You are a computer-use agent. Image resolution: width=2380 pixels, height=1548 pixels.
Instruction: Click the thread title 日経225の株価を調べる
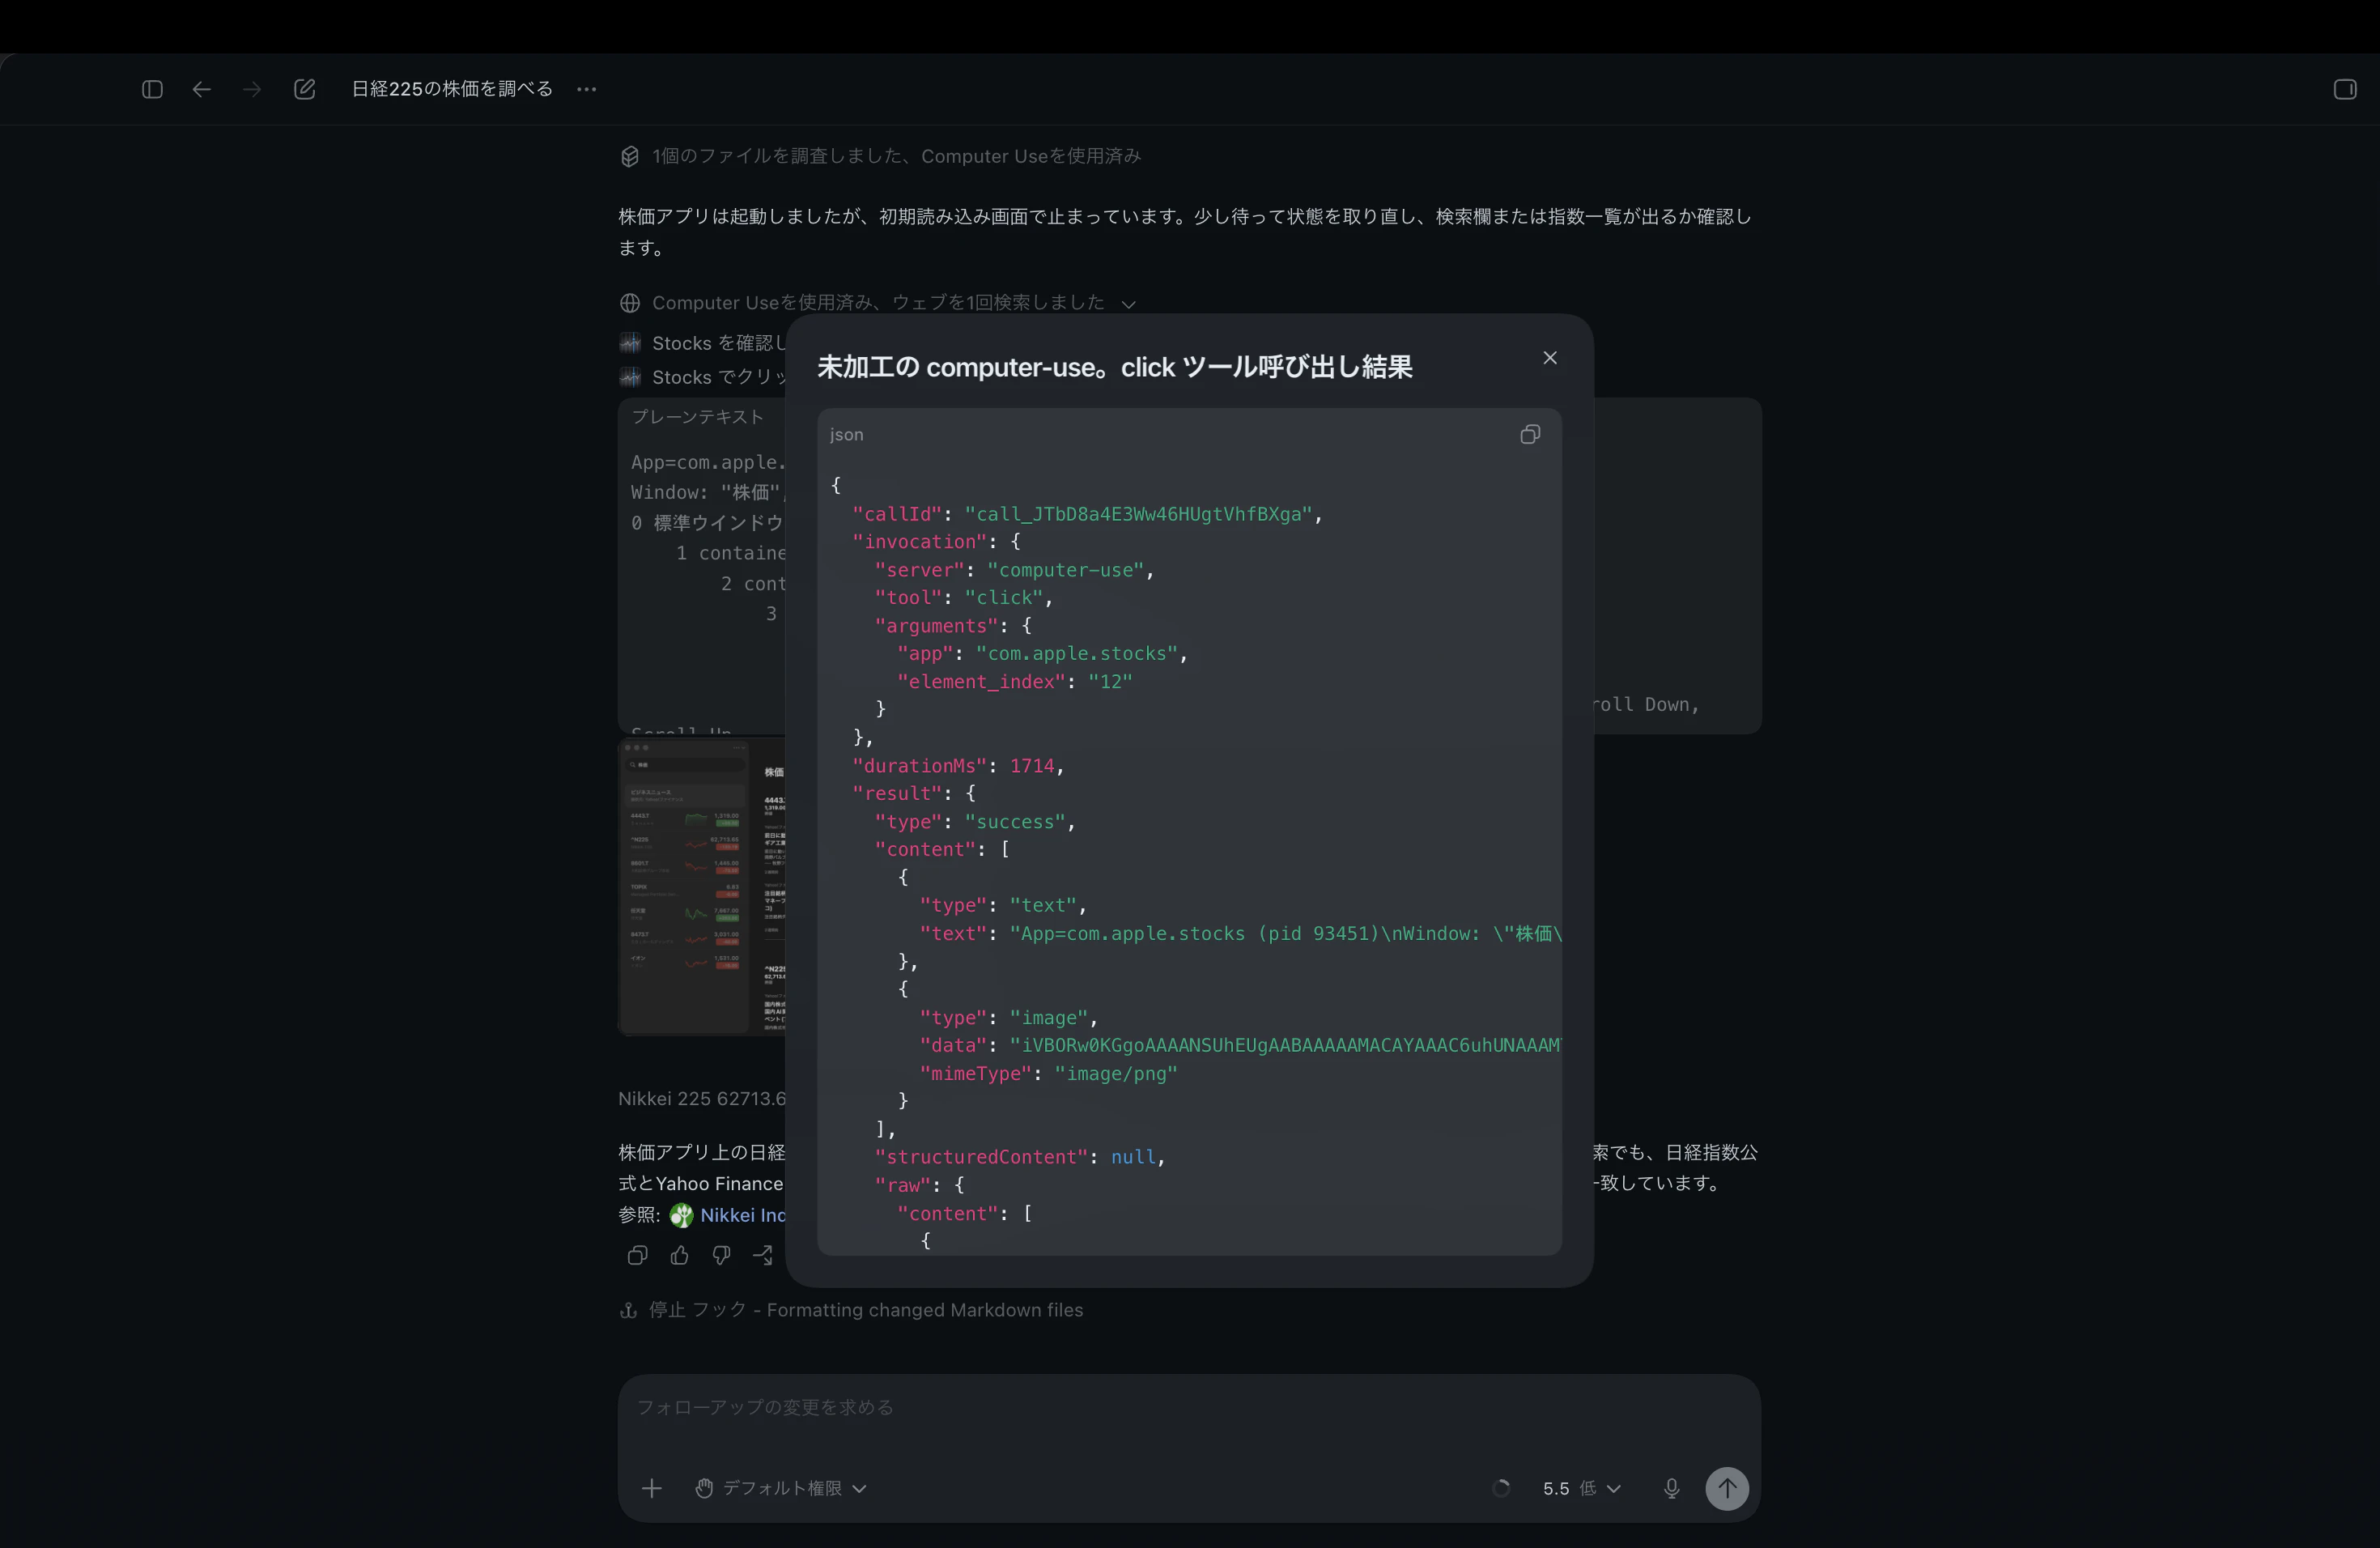pyautogui.click(x=452, y=89)
